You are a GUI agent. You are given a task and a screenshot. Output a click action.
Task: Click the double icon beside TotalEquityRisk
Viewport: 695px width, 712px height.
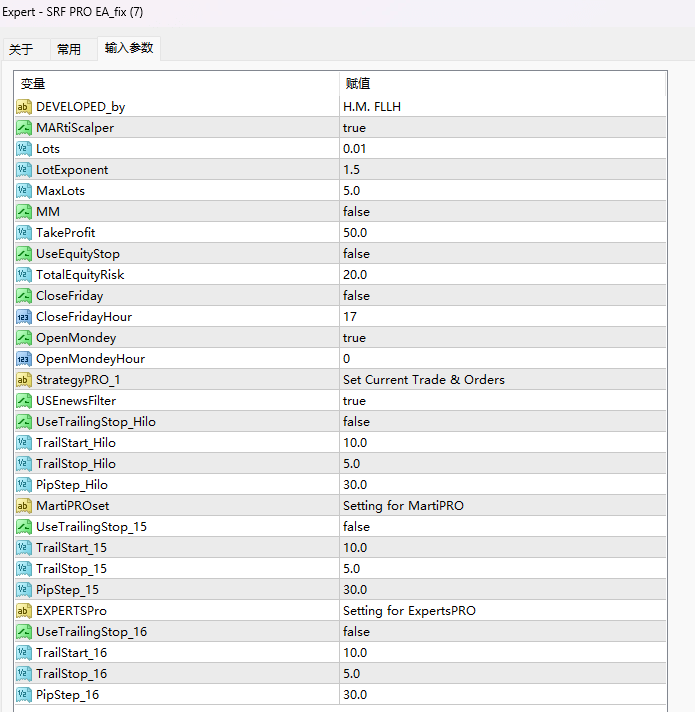(24, 275)
